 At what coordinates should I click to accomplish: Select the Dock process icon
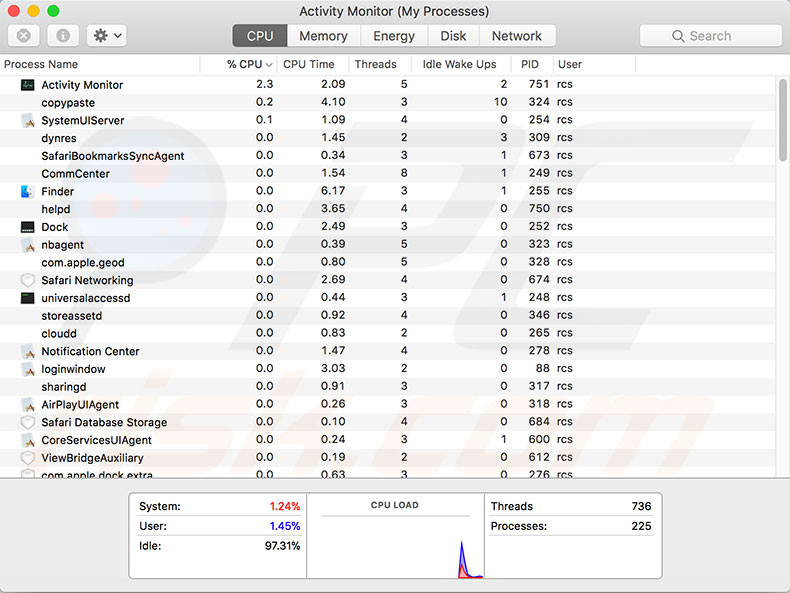pyautogui.click(x=27, y=227)
